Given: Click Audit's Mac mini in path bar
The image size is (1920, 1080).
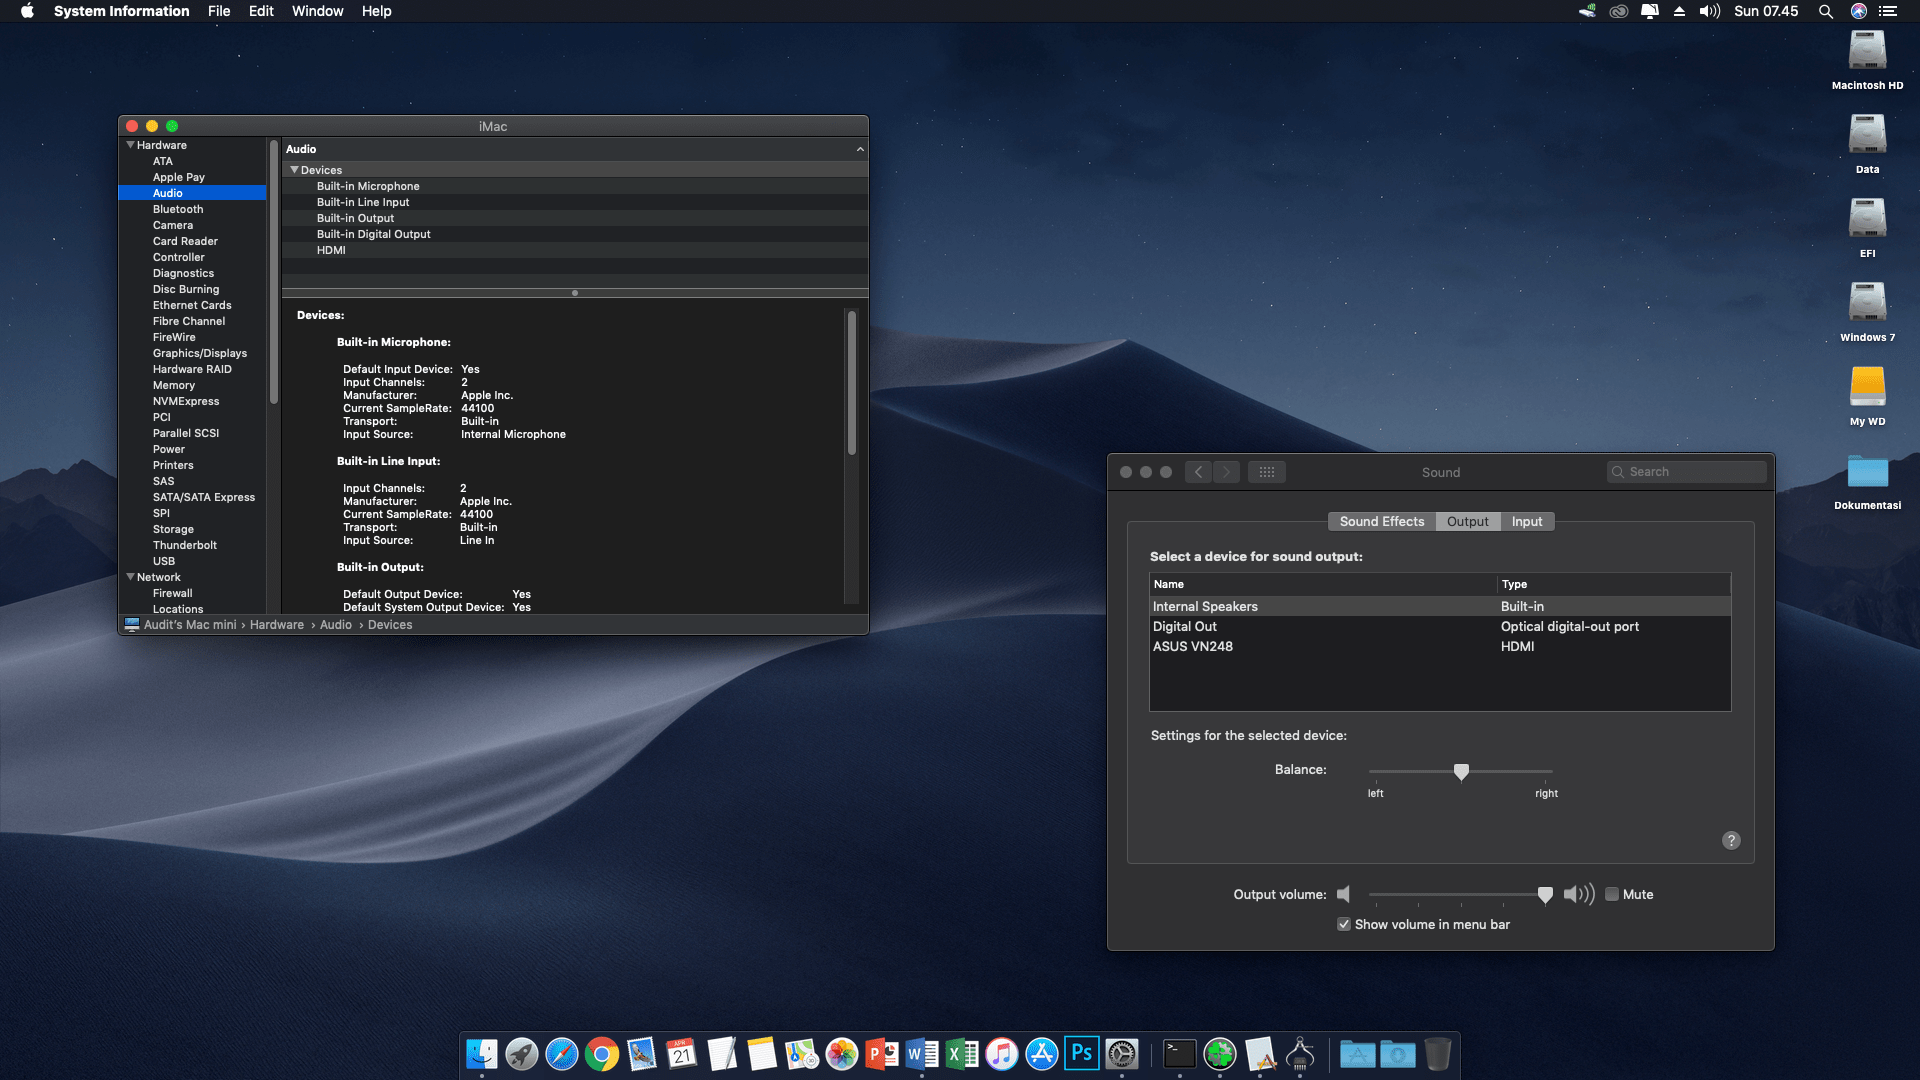Looking at the screenshot, I should (x=190, y=625).
